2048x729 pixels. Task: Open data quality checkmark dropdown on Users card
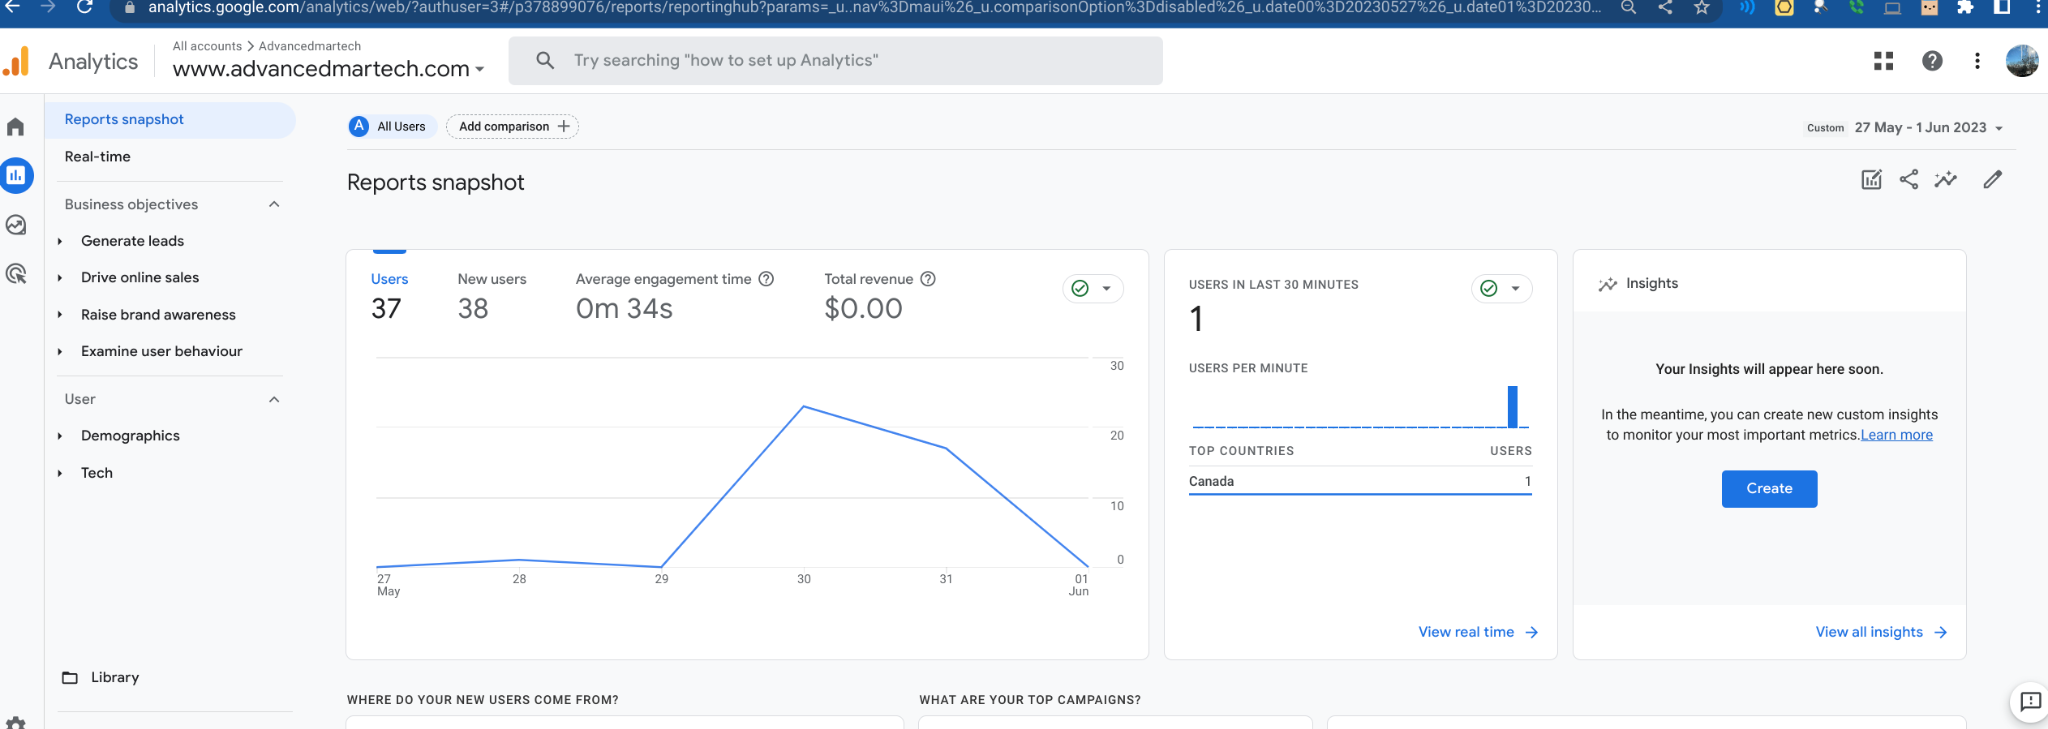click(x=1092, y=289)
